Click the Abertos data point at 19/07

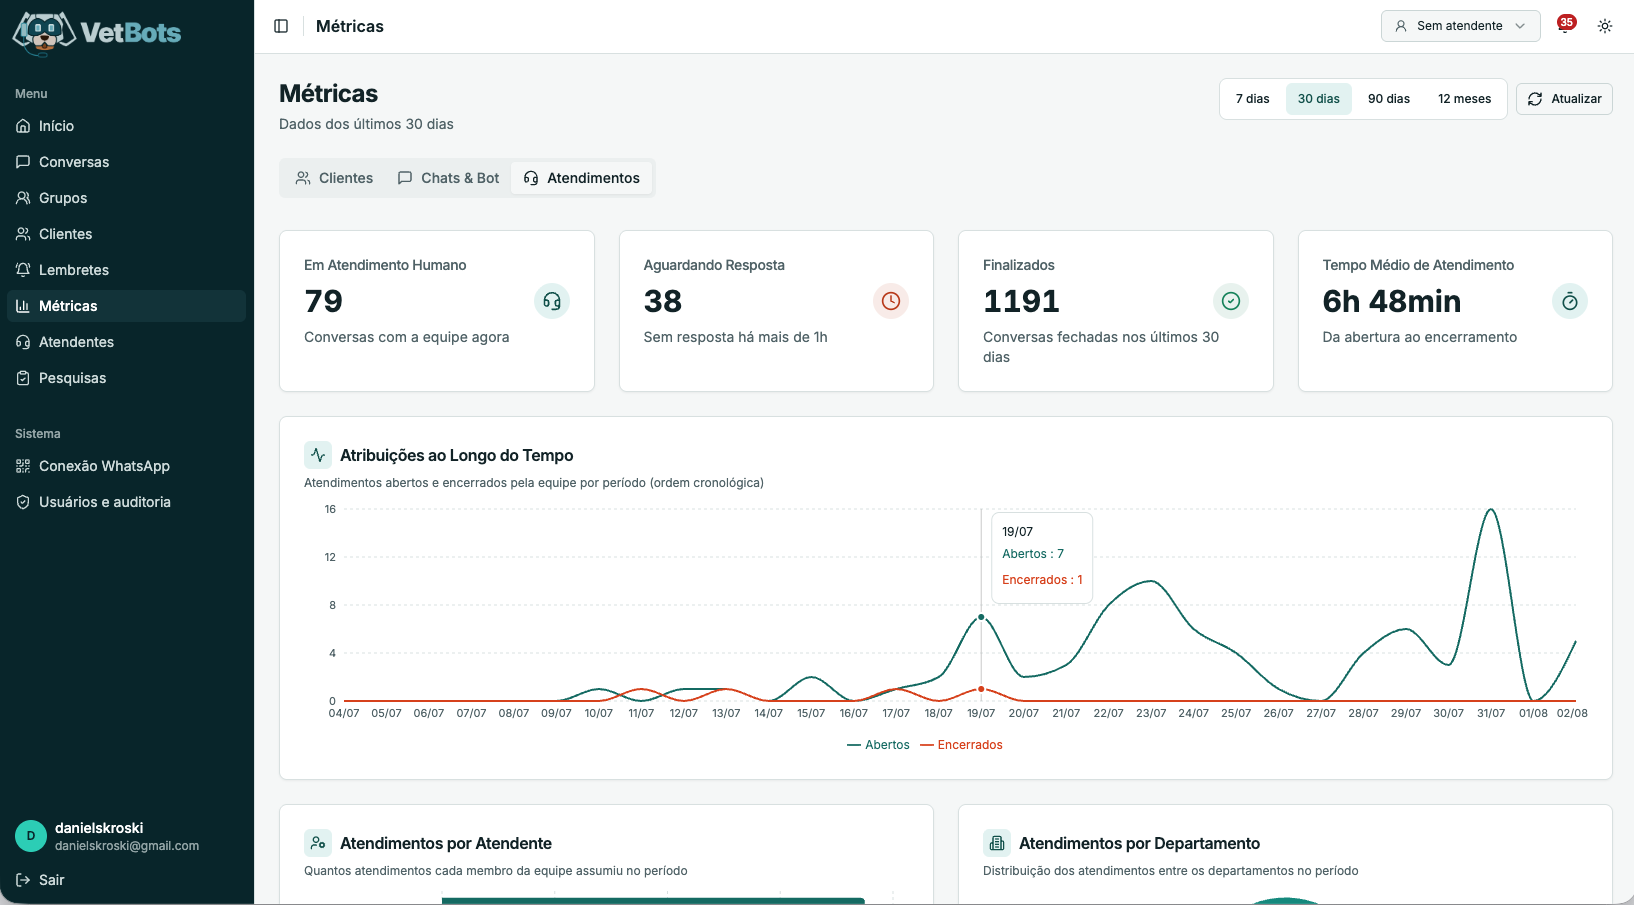[981, 617]
